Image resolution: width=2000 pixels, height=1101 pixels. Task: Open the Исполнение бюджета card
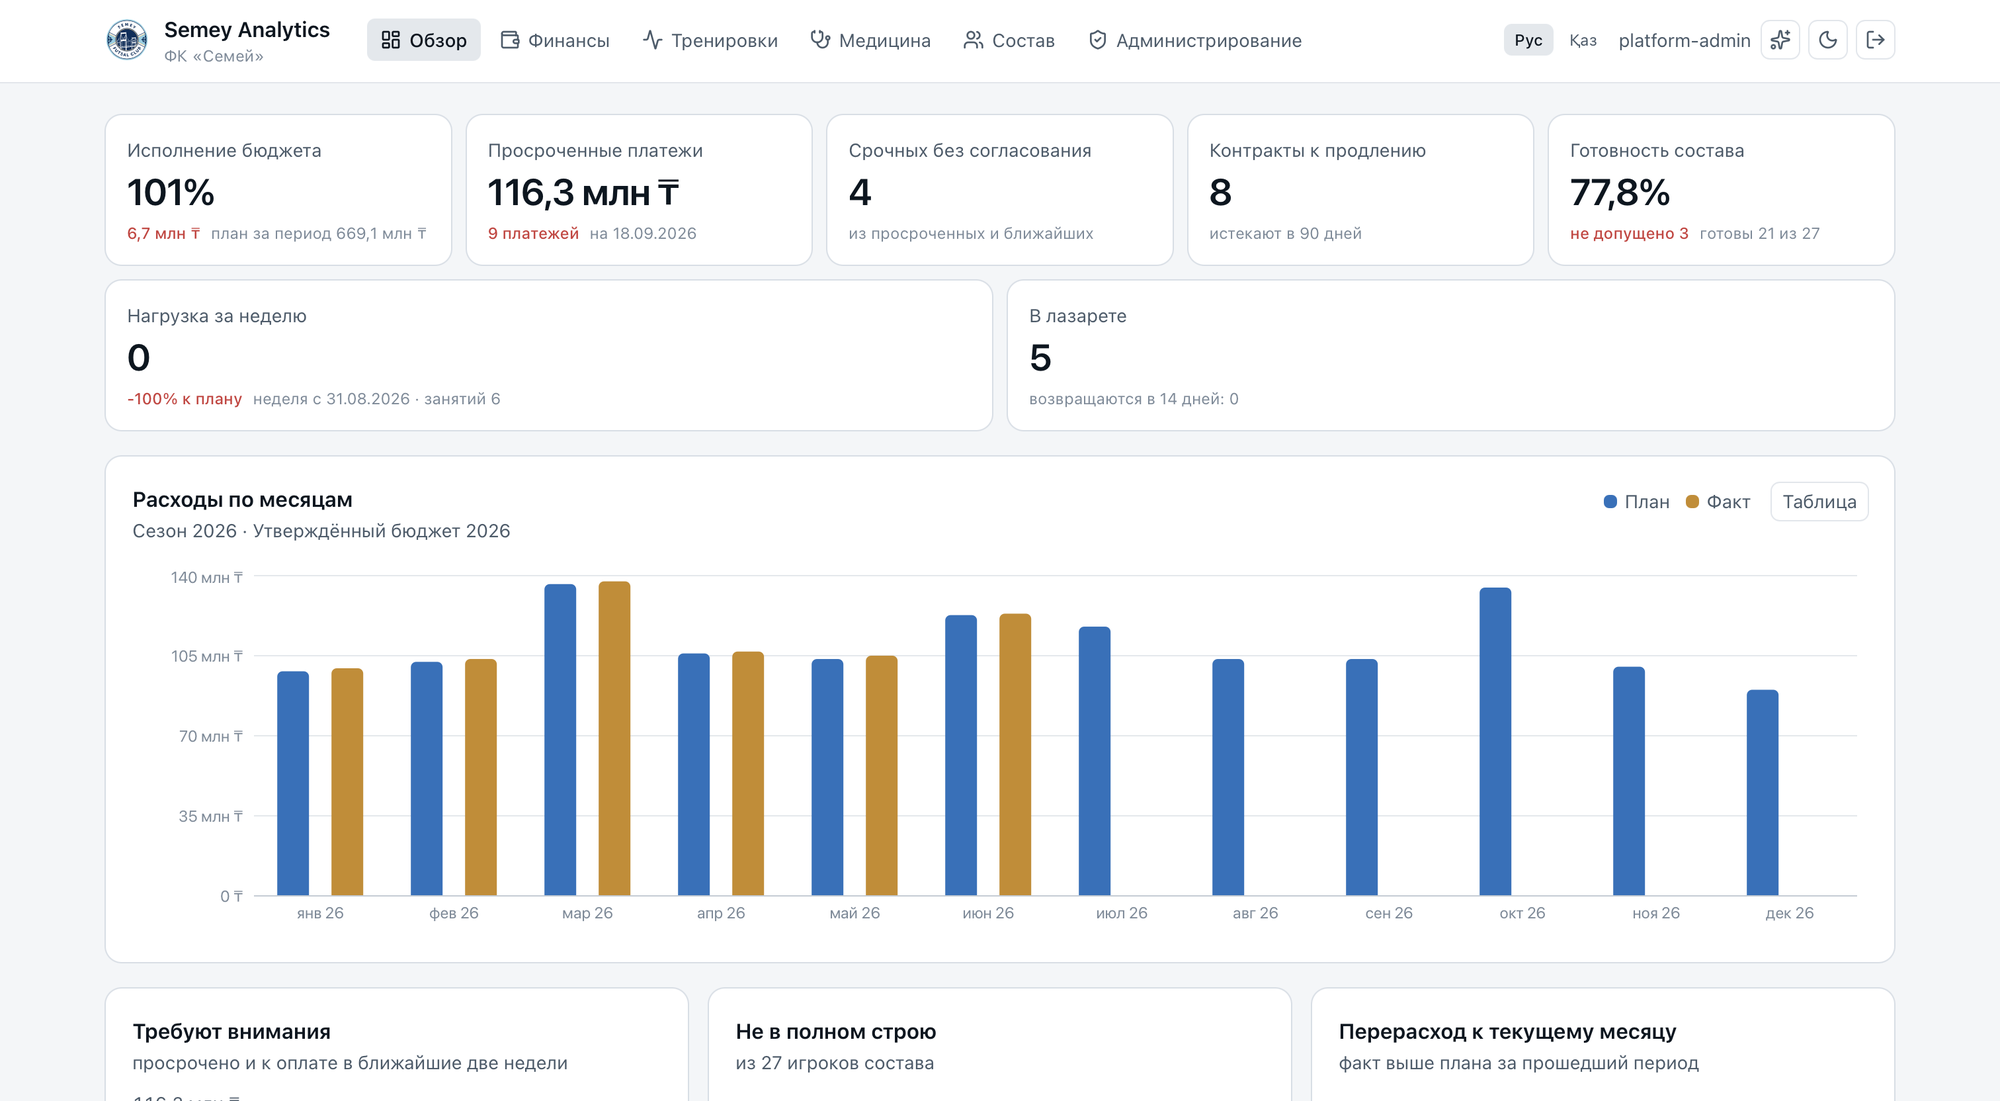click(278, 190)
